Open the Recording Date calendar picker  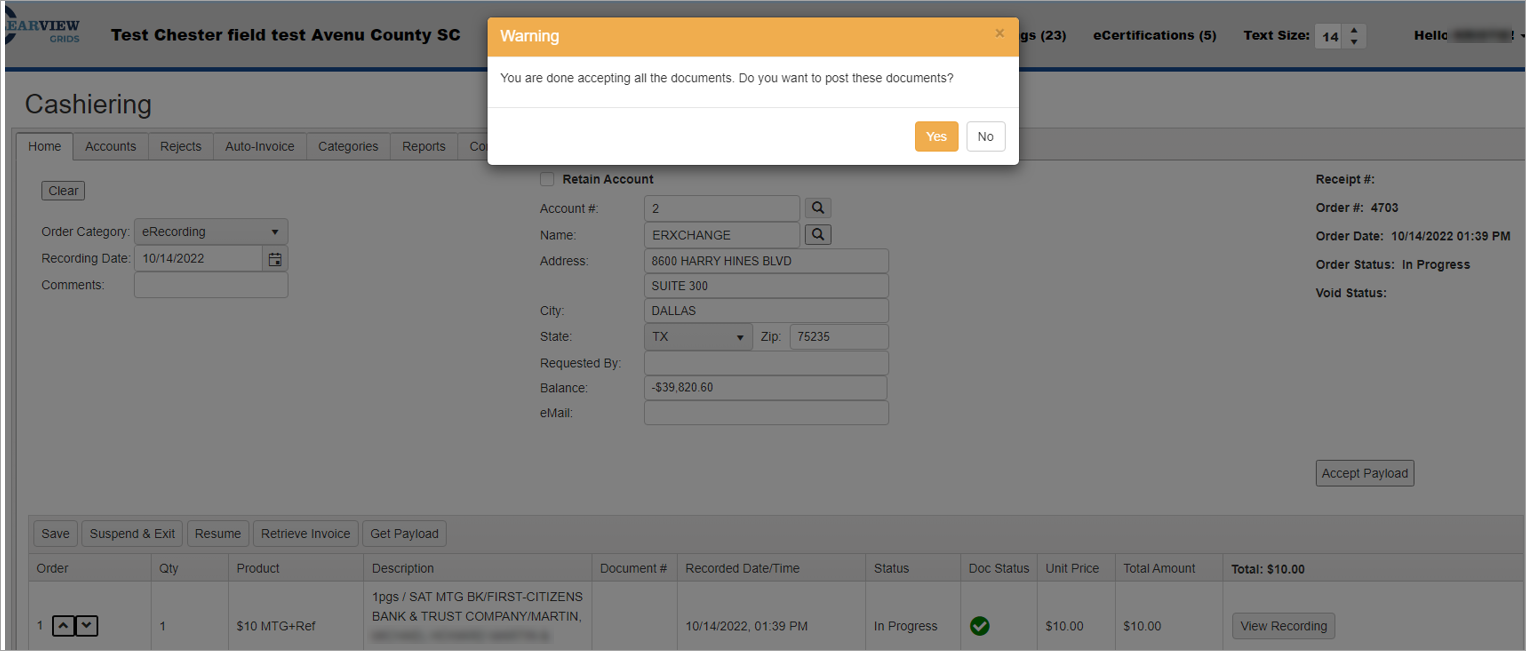pyautogui.click(x=275, y=259)
